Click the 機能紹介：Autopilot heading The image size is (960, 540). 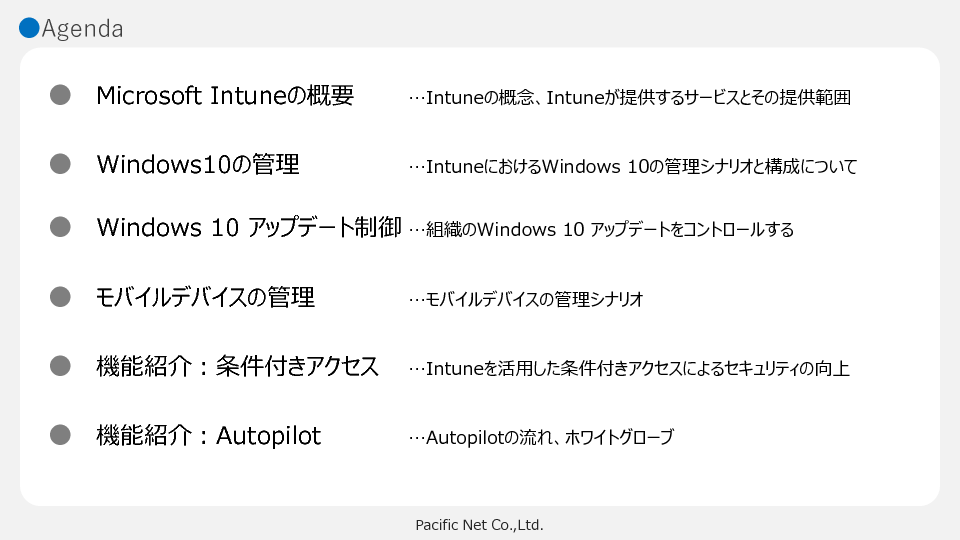coord(209,436)
